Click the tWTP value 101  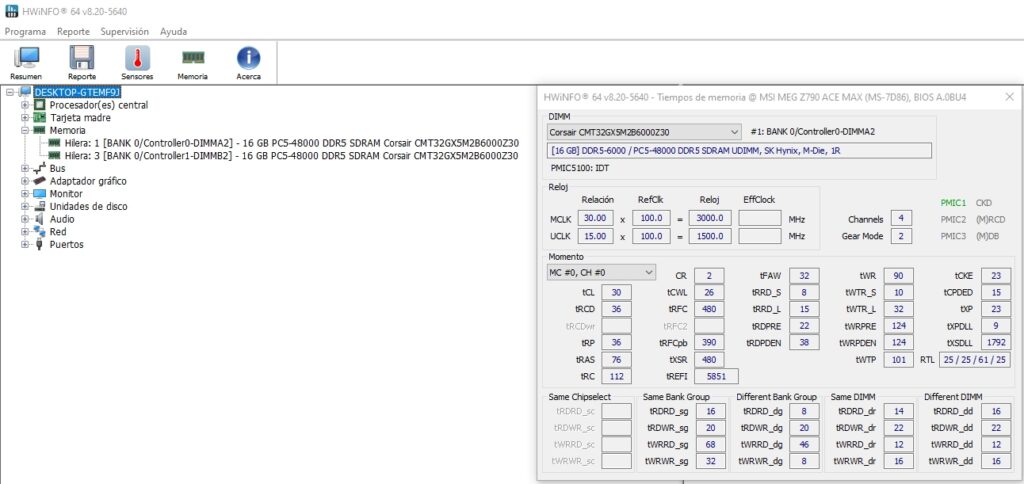pos(898,359)
